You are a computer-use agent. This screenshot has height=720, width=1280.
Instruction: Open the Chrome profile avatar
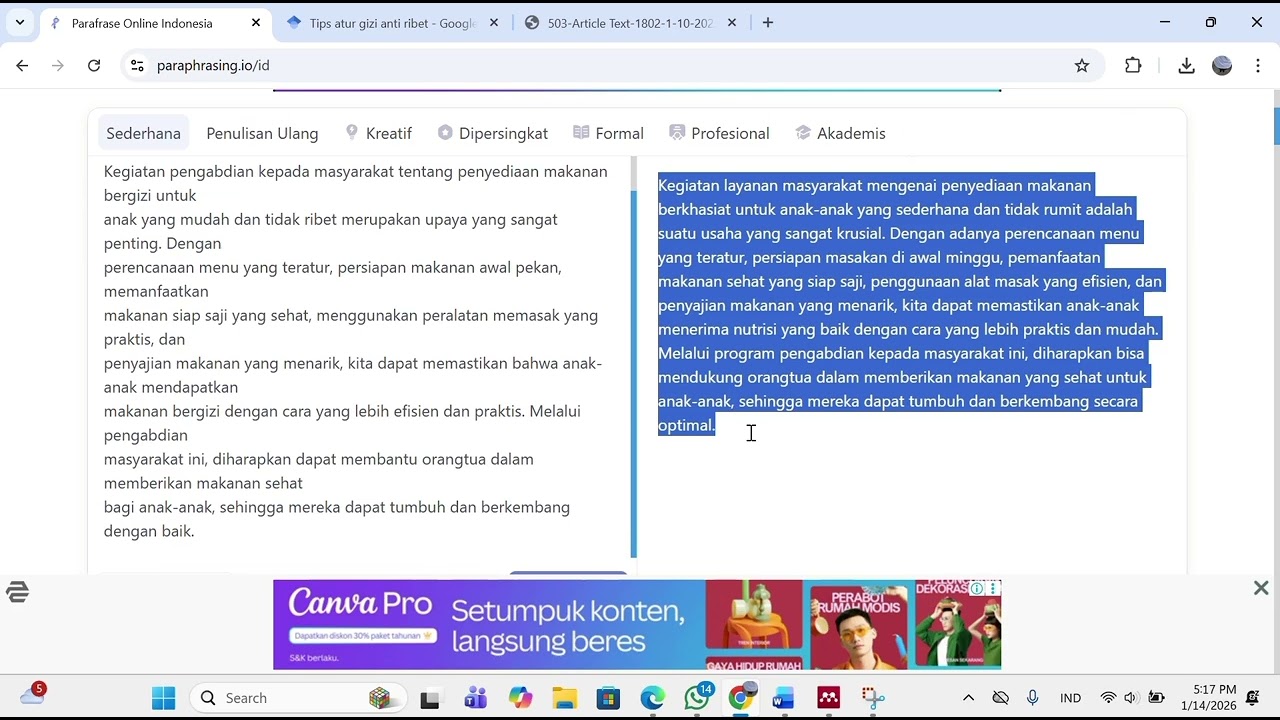[x=1222, y=65]
